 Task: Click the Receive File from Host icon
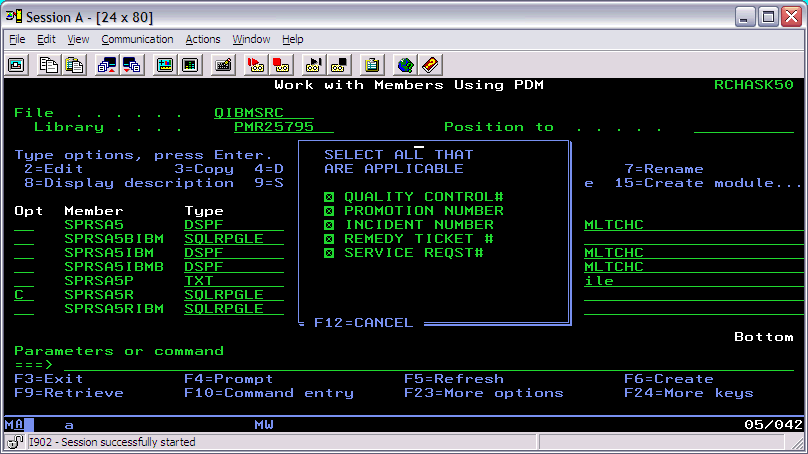pyautogui.click(x=132, y=65)
